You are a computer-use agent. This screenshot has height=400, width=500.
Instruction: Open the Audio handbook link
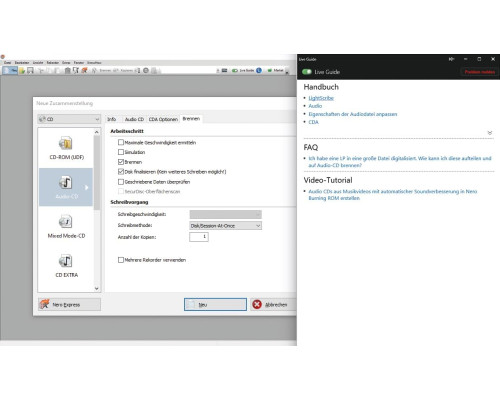coord(315,106)
